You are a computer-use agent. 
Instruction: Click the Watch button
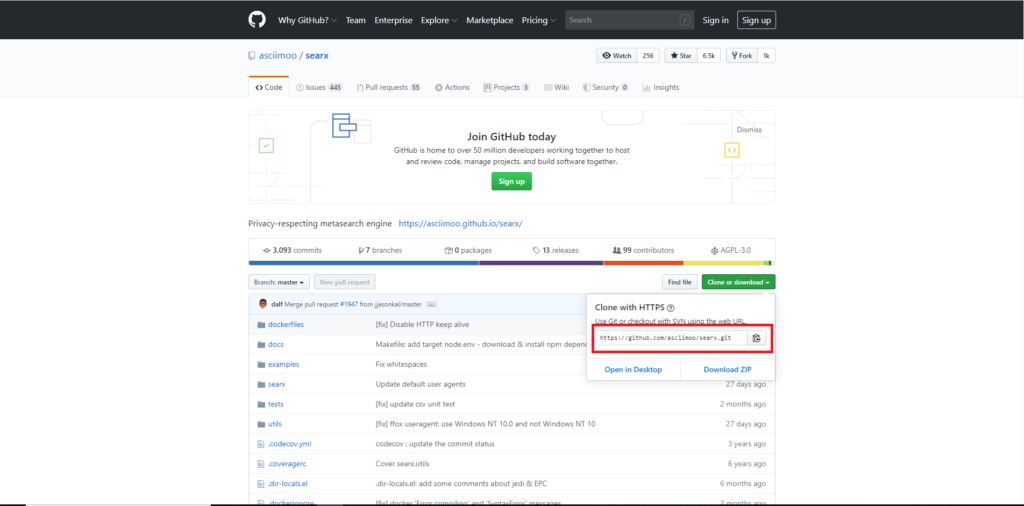tap(616, 56)
